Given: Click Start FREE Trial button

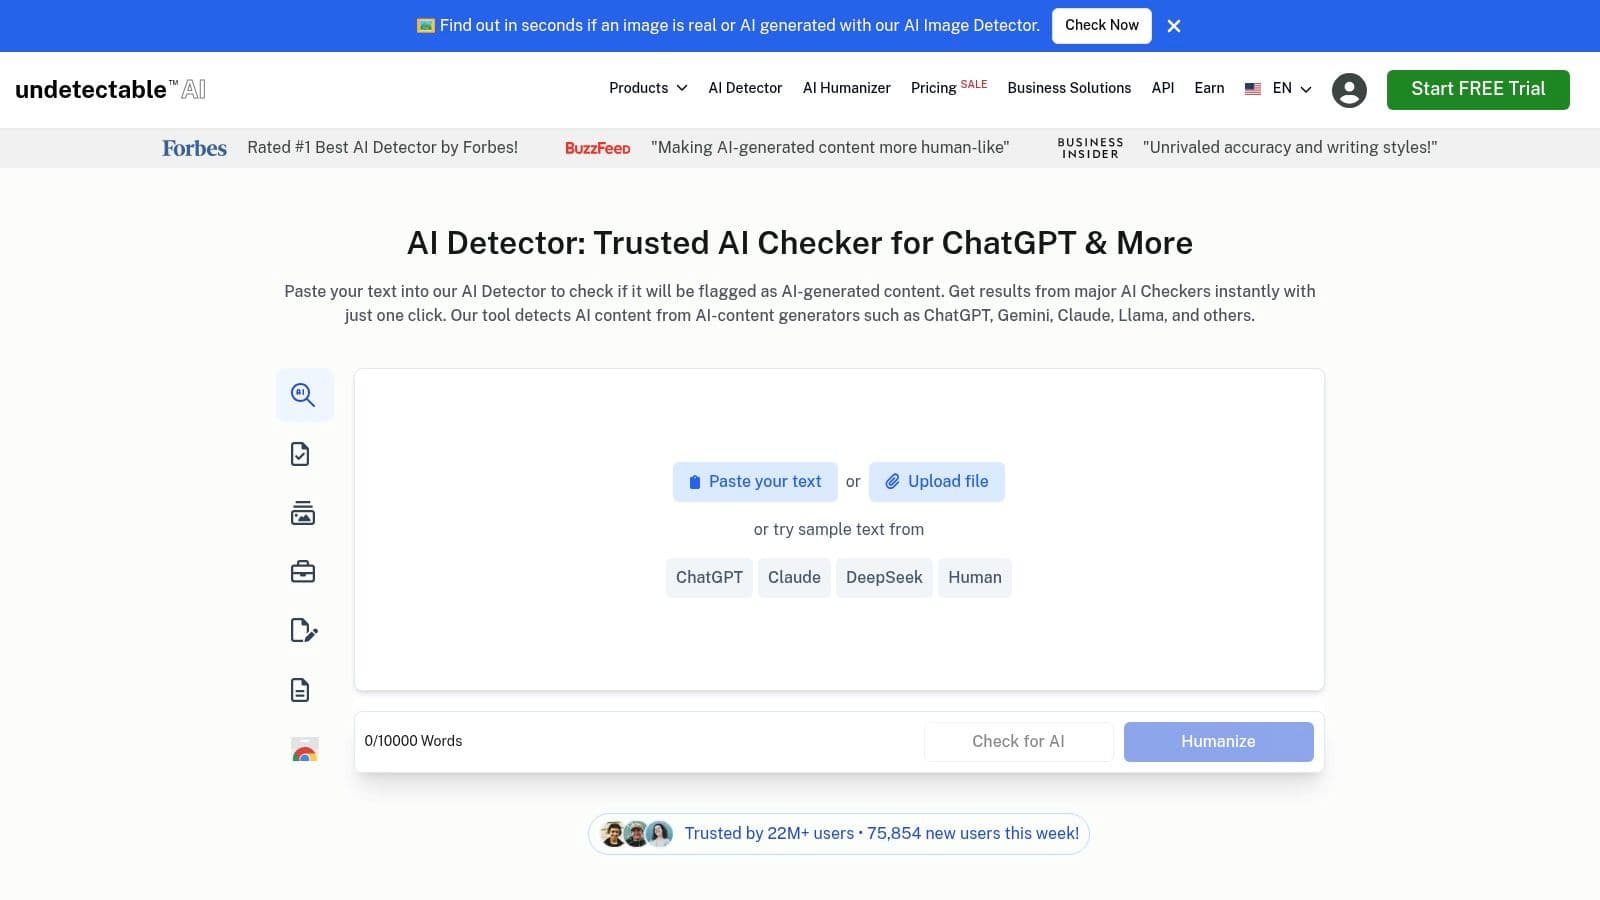Looking at the screenshot, I should (1478, 89).
